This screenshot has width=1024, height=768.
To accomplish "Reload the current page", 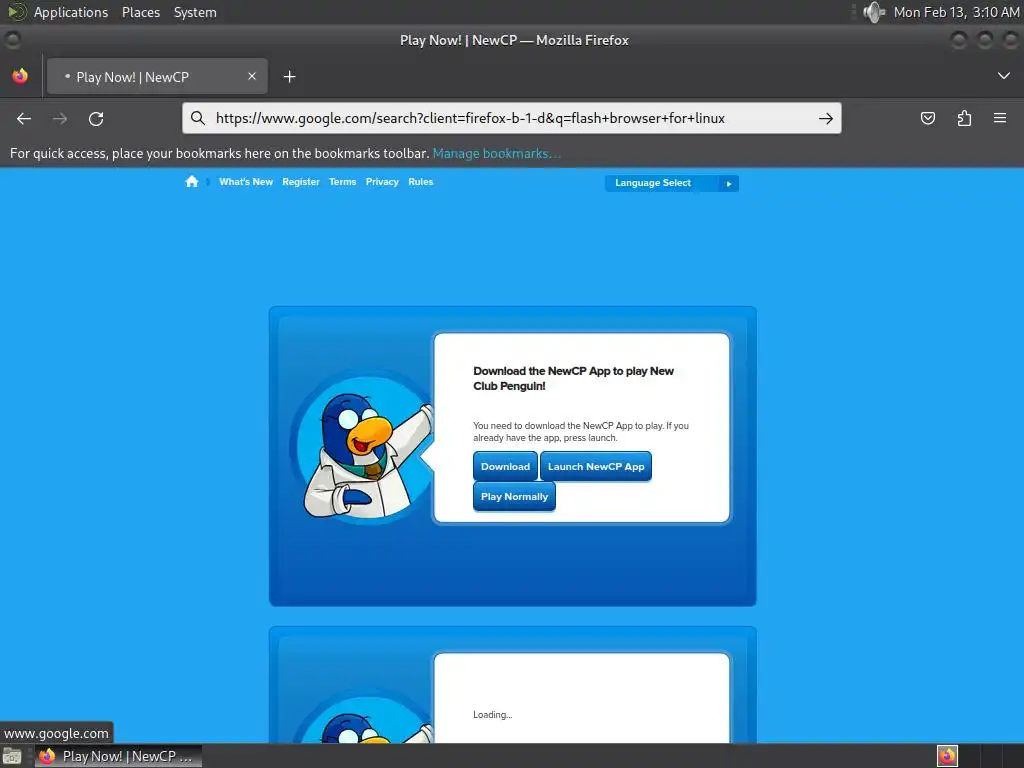I will tap(96, 119).
